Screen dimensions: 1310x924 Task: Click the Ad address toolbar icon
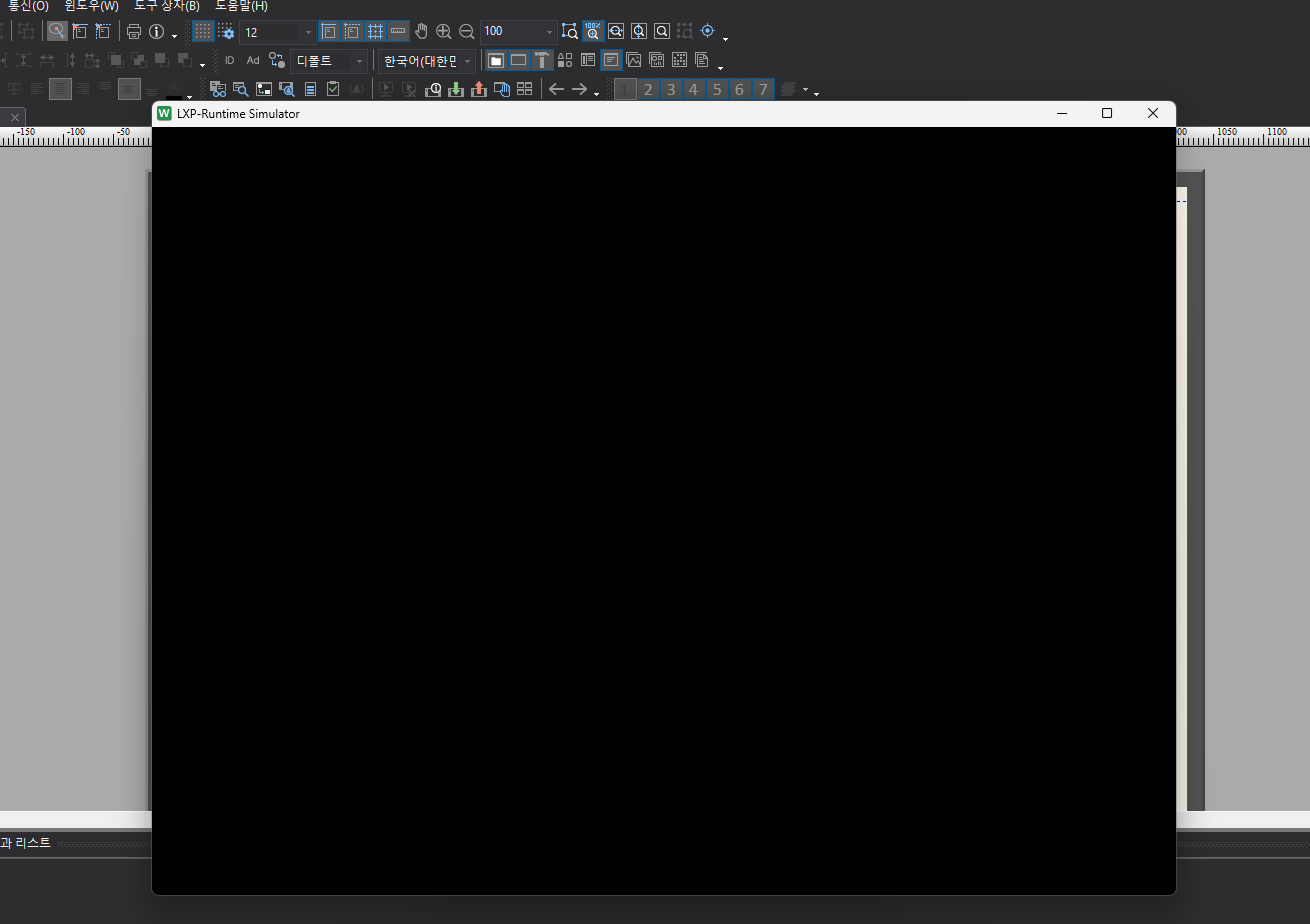pos(253,60)
